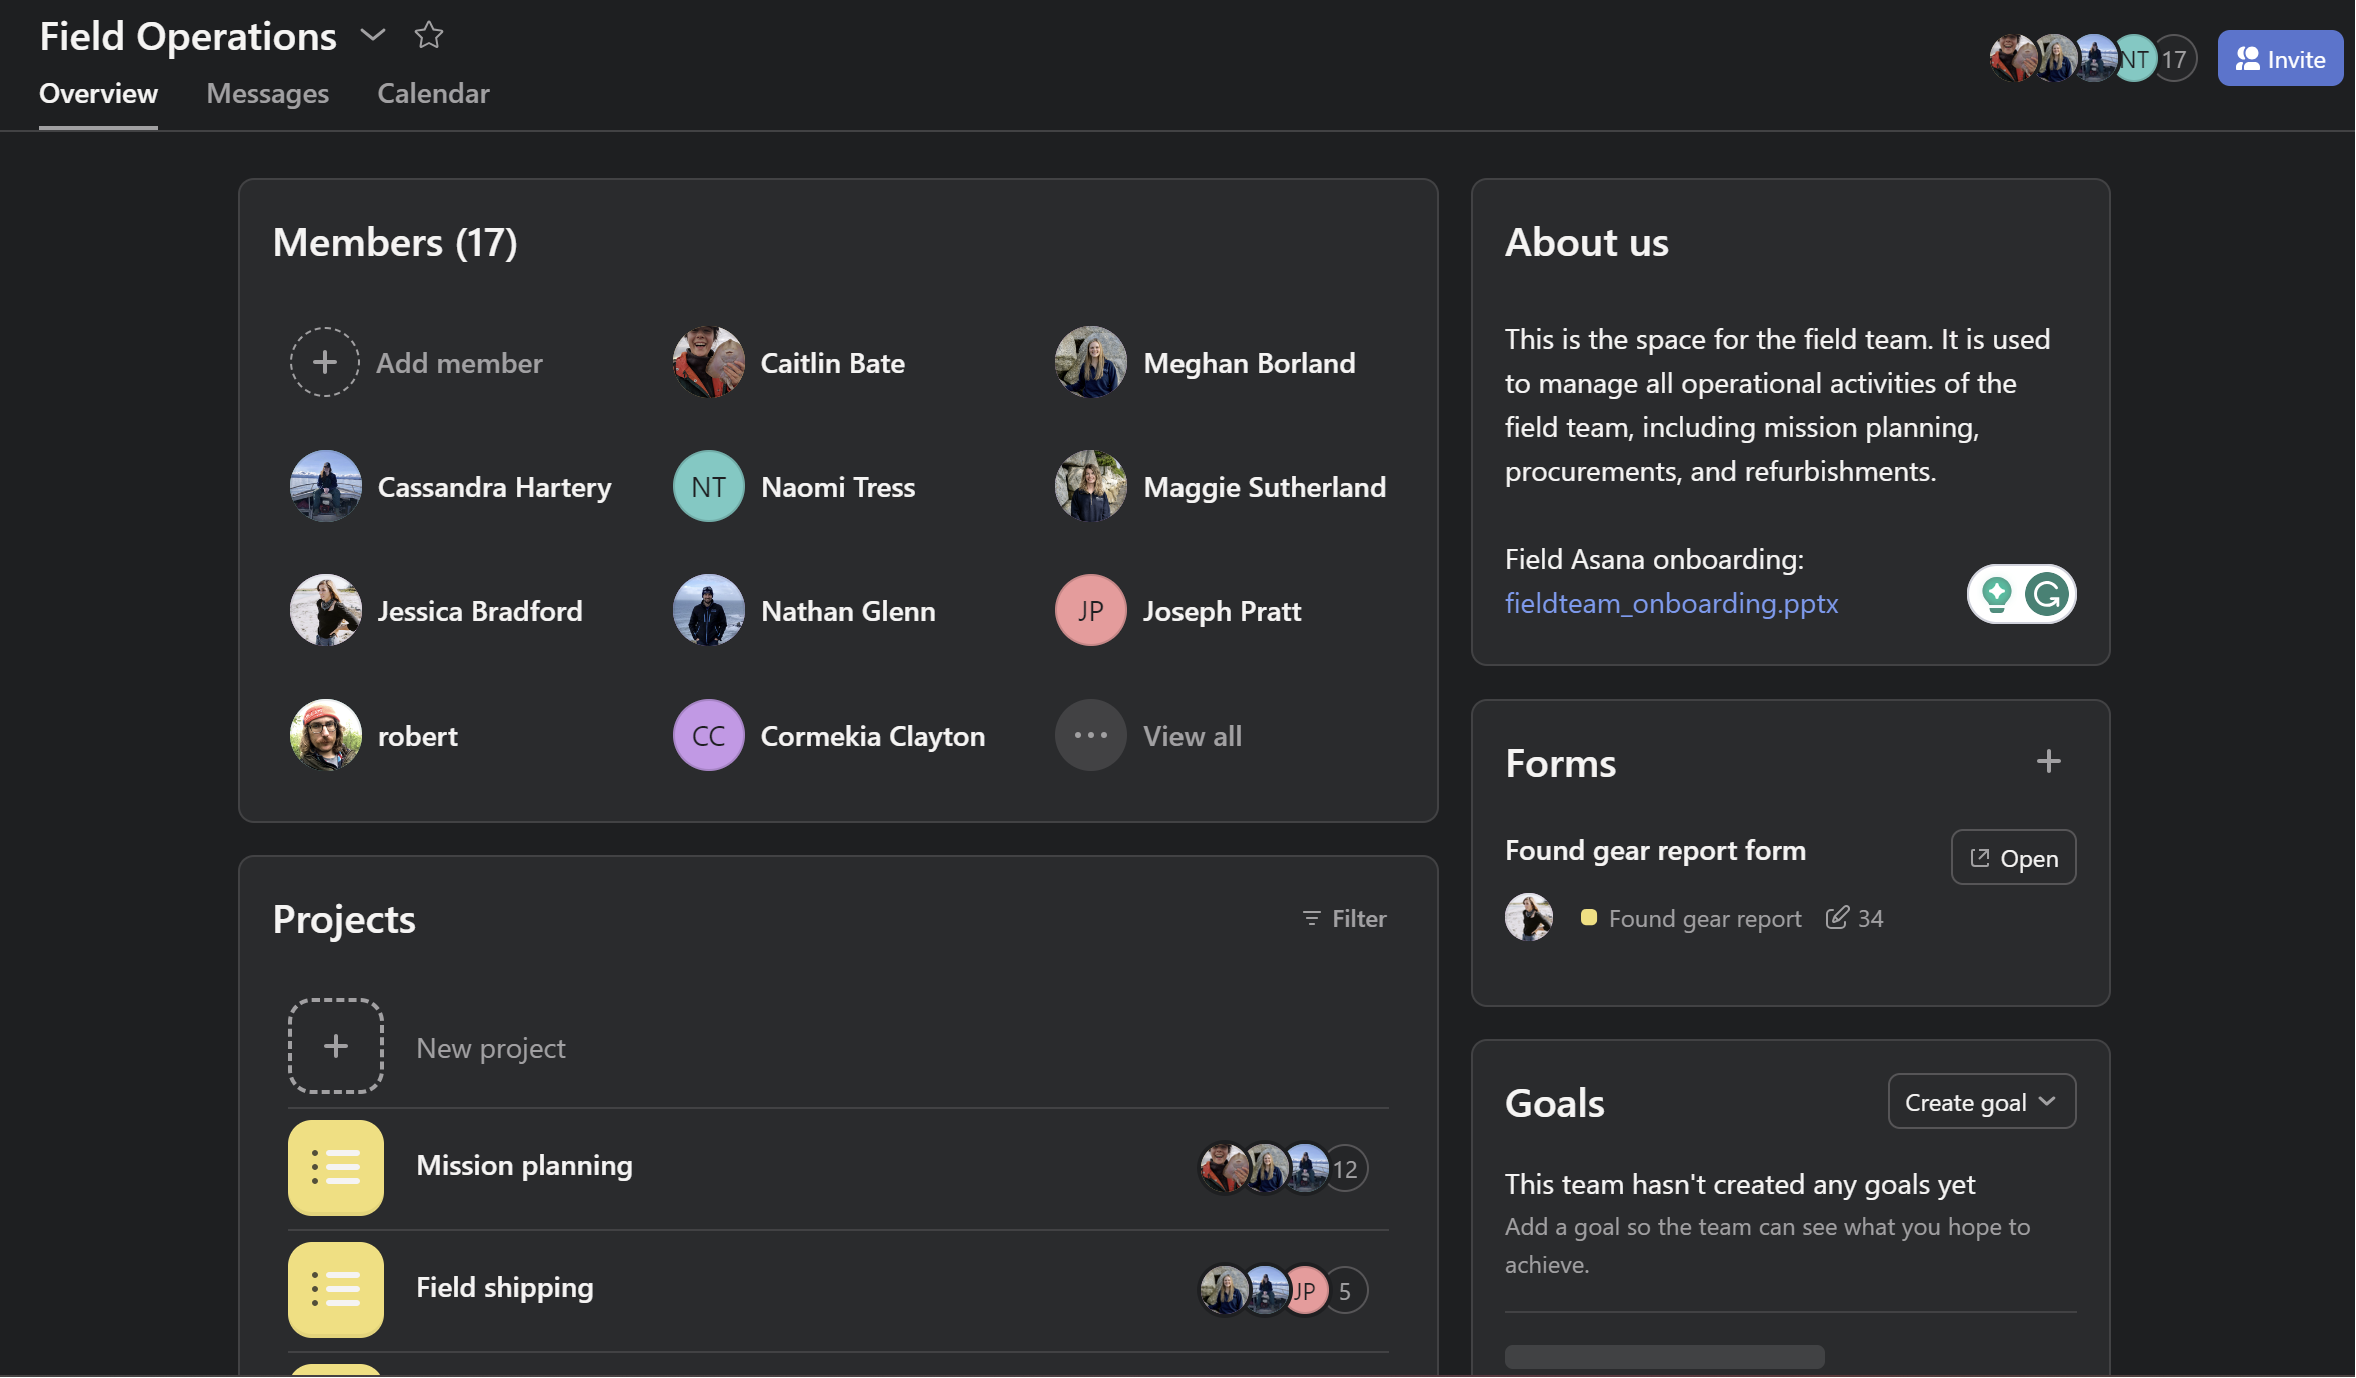Click the View all members text
The image size is (2356, 1378).
(x=1192, y=736)
